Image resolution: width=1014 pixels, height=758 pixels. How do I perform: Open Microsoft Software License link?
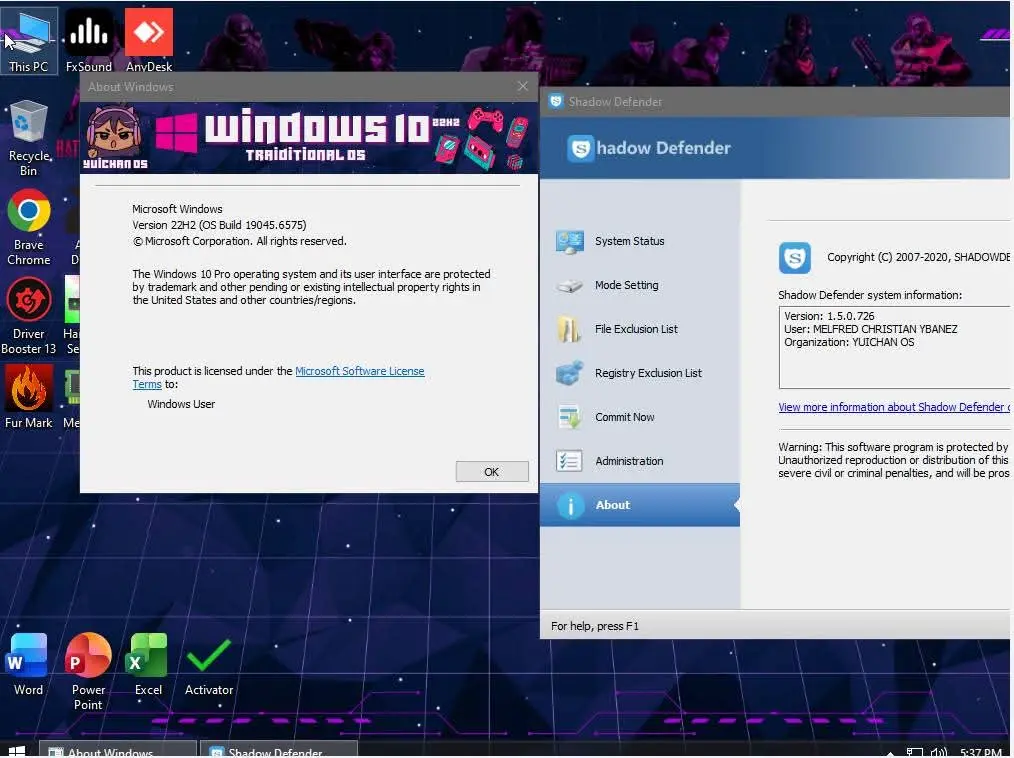click(360, 371)
